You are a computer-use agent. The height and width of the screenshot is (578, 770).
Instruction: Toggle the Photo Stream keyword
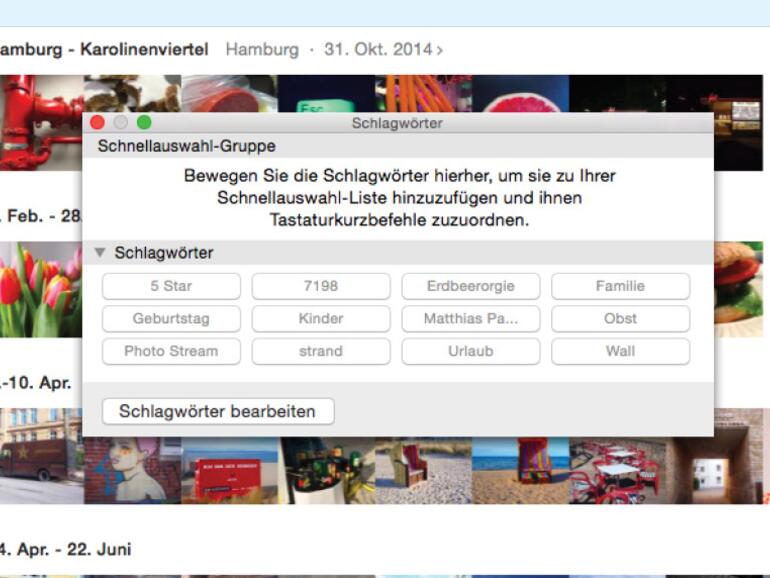click(x=171, y=351)
